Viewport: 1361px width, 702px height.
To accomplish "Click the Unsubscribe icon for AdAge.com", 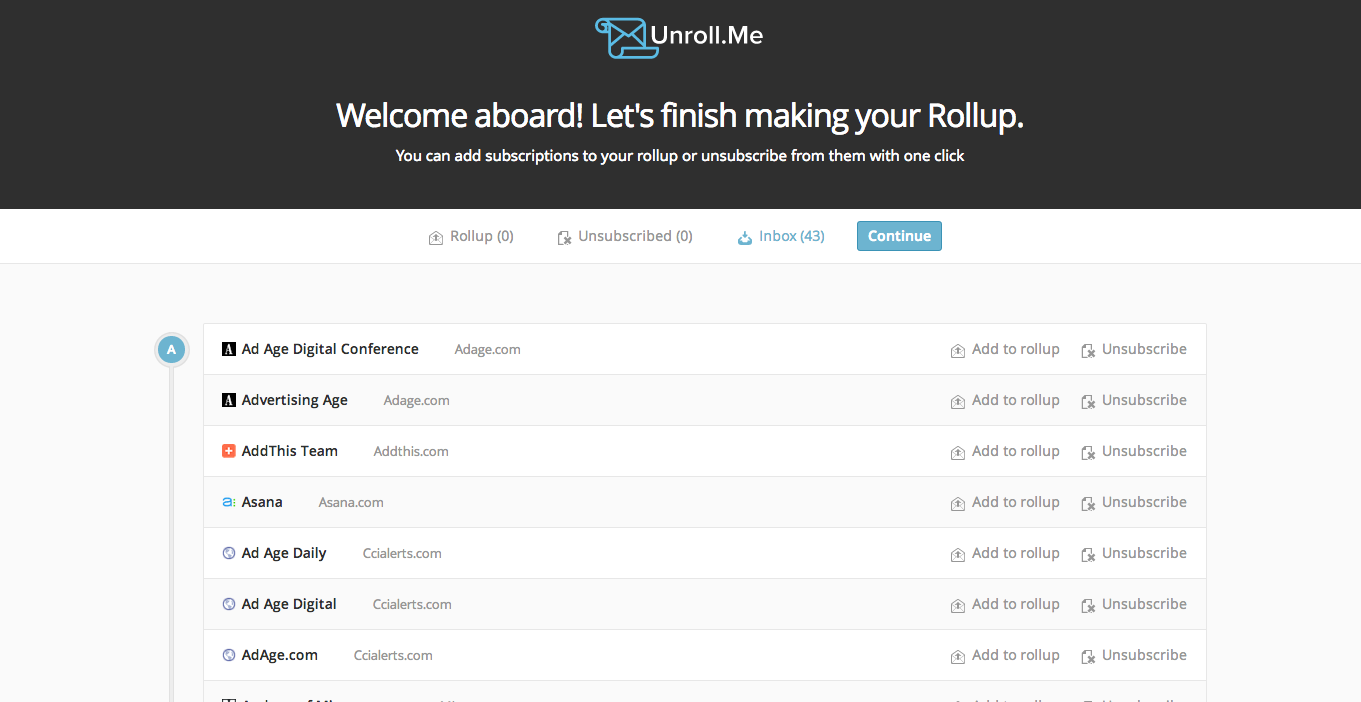I will coord(1088,657).
